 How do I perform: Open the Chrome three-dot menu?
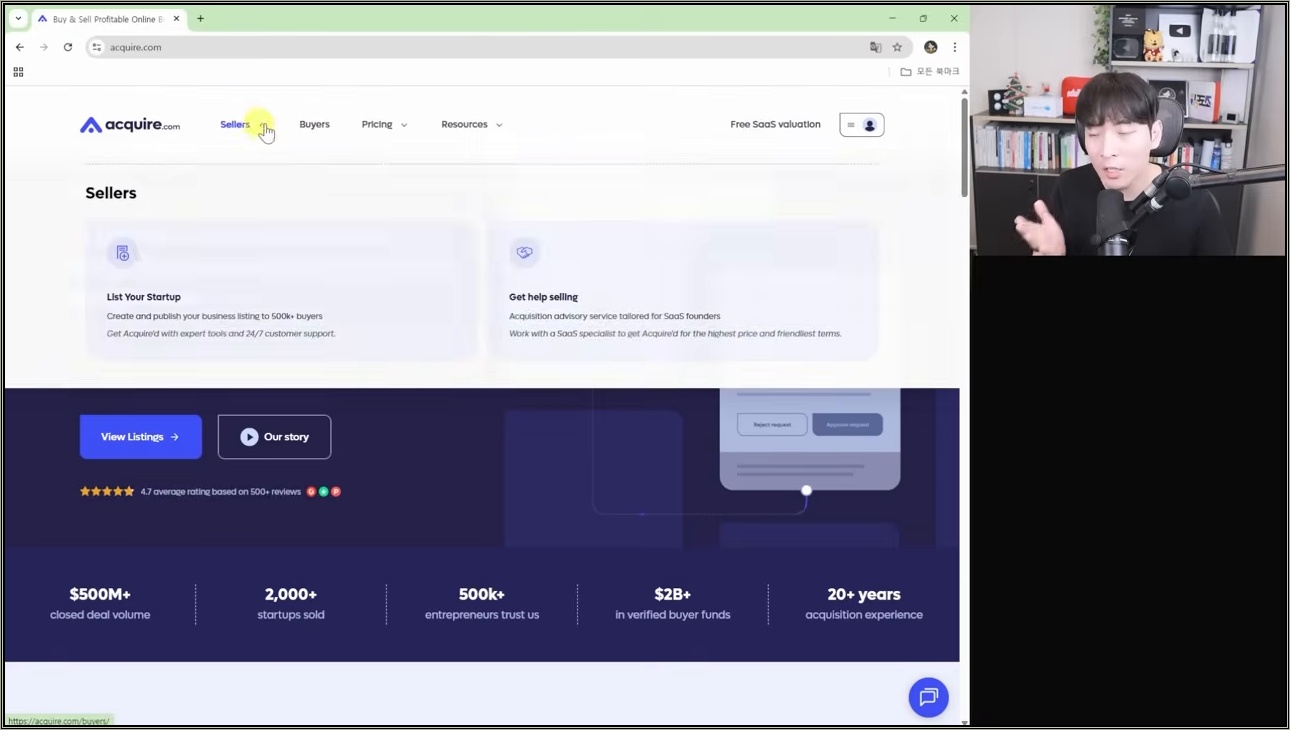955,47
